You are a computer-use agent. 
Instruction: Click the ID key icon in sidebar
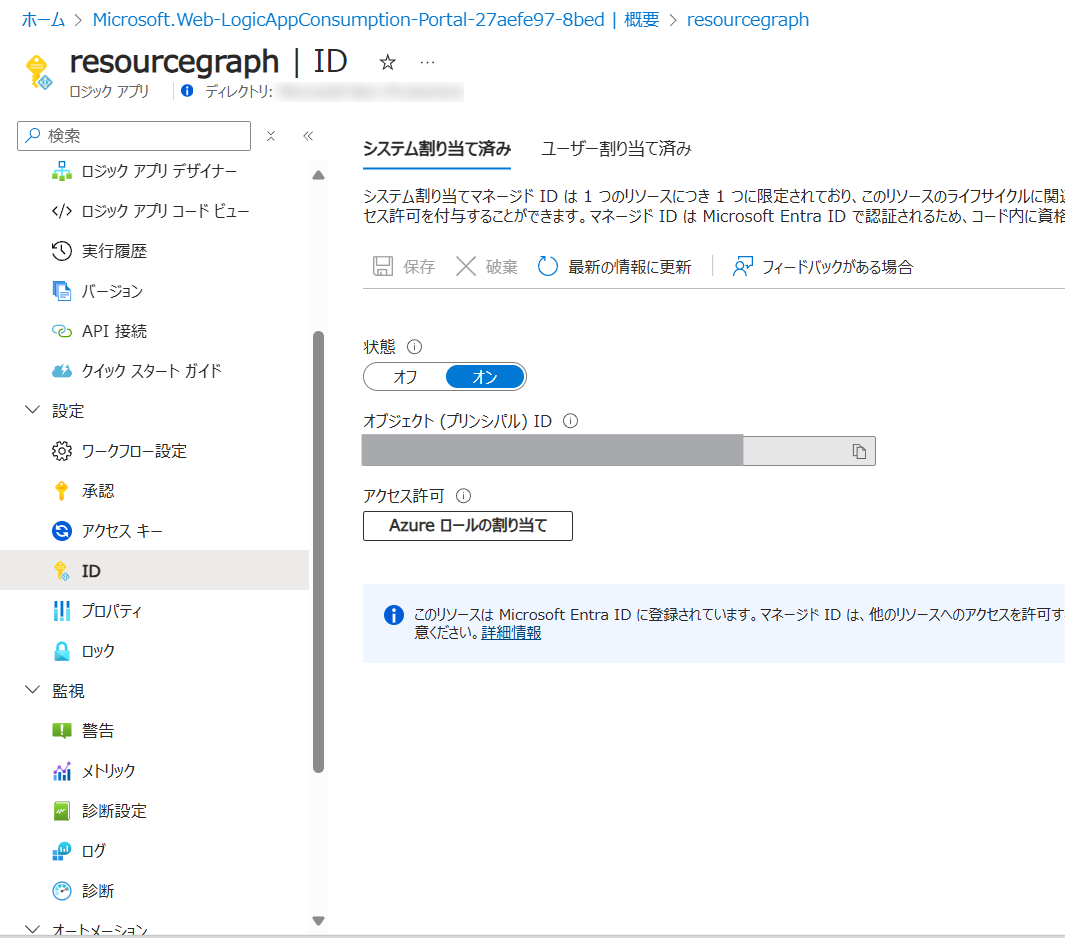[x=62, y=571]
